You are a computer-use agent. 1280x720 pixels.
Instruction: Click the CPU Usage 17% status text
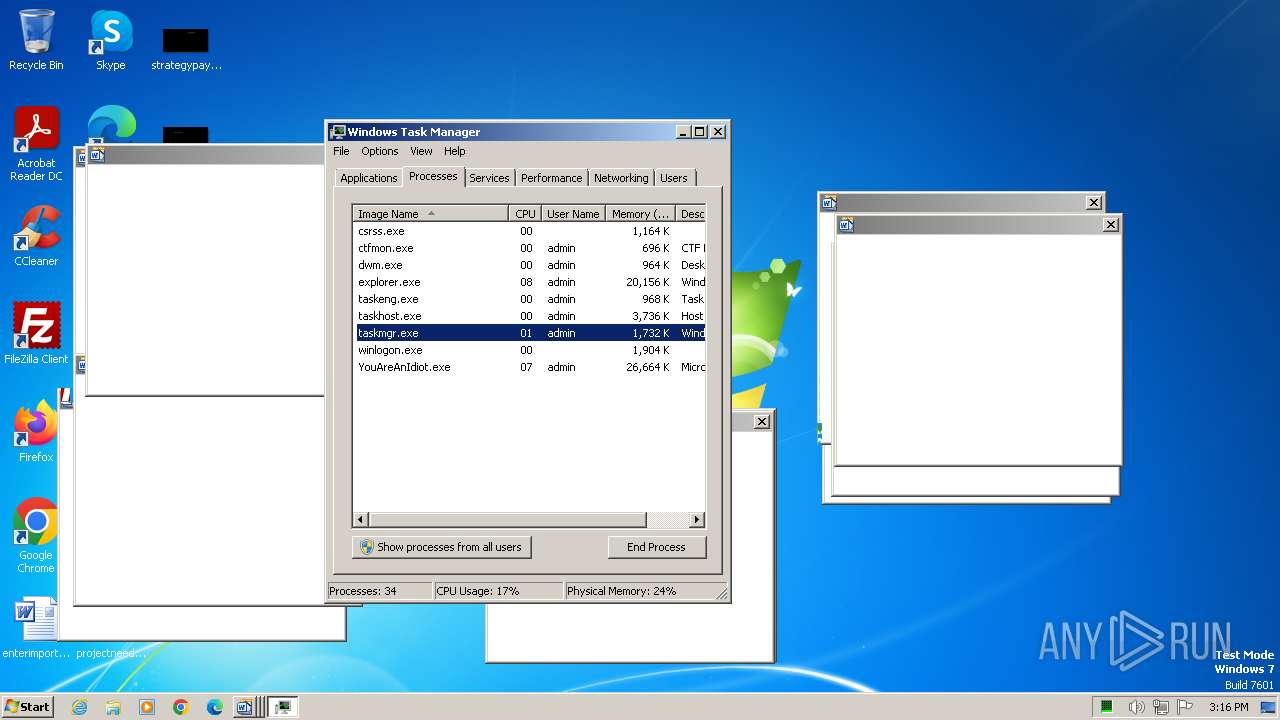tap(478, 591)
